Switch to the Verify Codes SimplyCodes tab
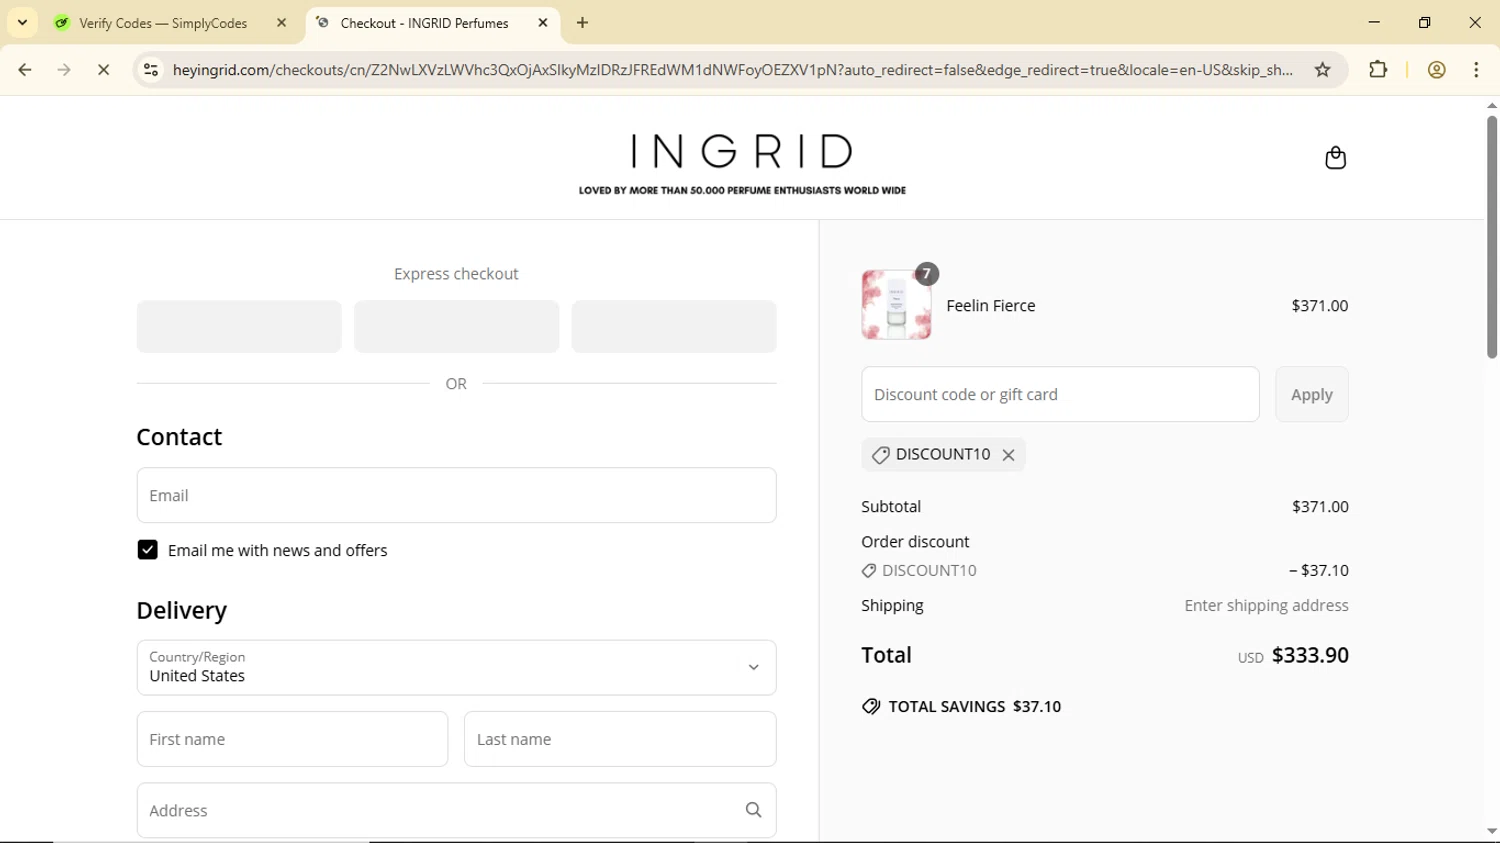1500x843 pixels. 163,23
